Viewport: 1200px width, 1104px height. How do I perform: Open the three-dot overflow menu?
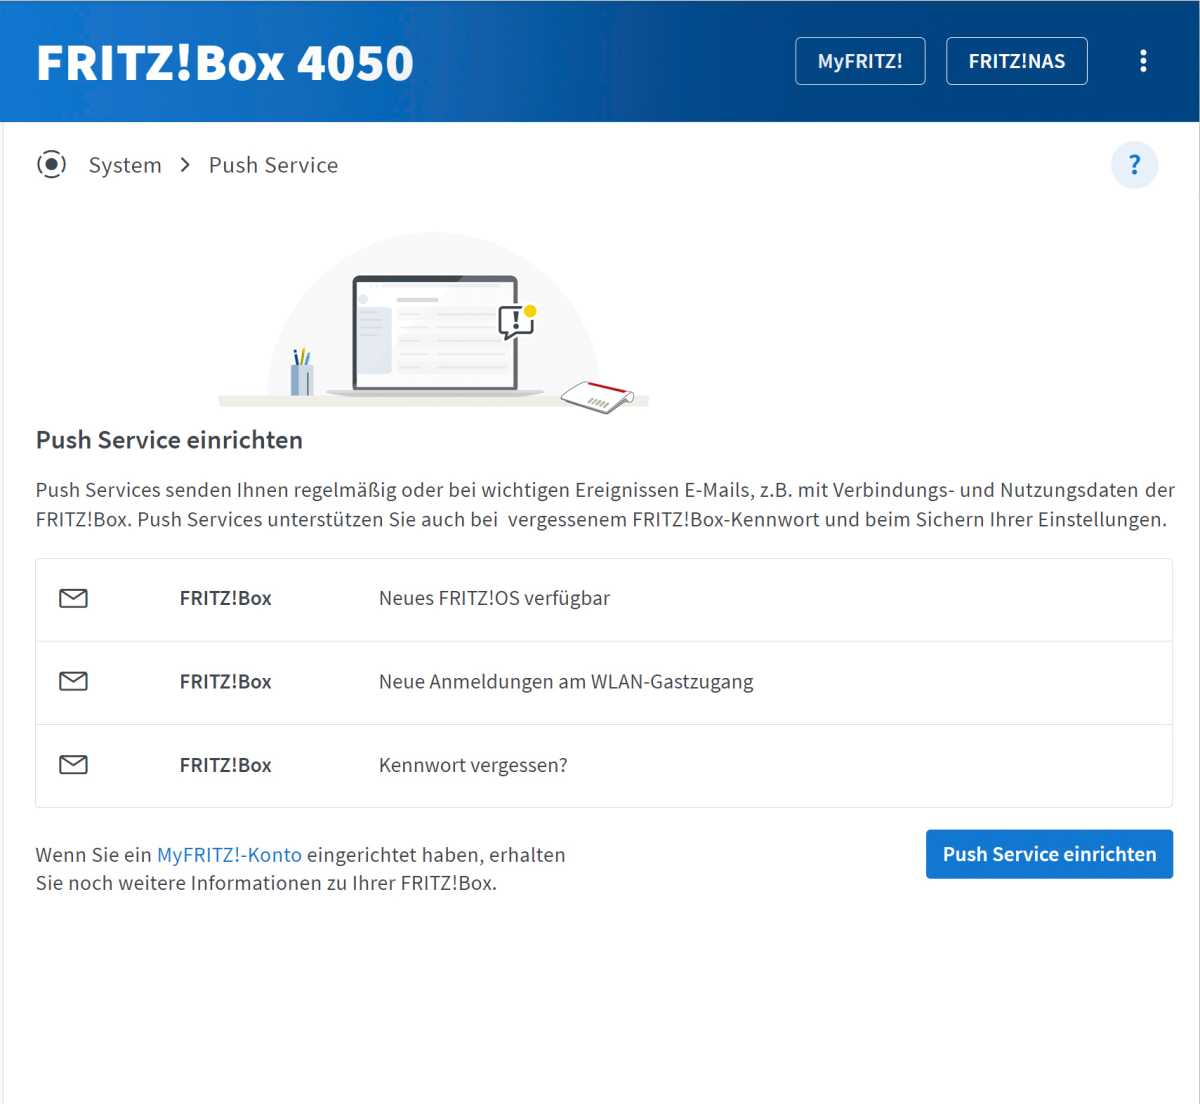pyautogui.click(x=1143, y=61)
